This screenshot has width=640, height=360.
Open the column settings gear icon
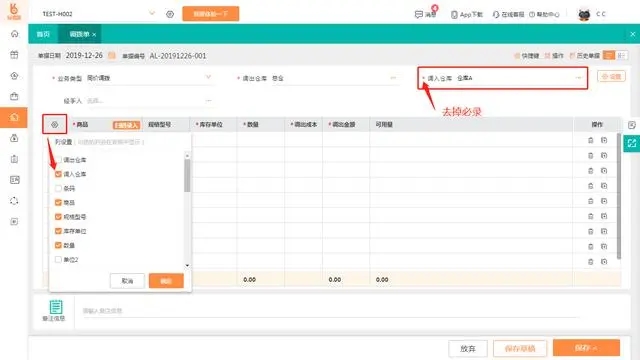55,124
